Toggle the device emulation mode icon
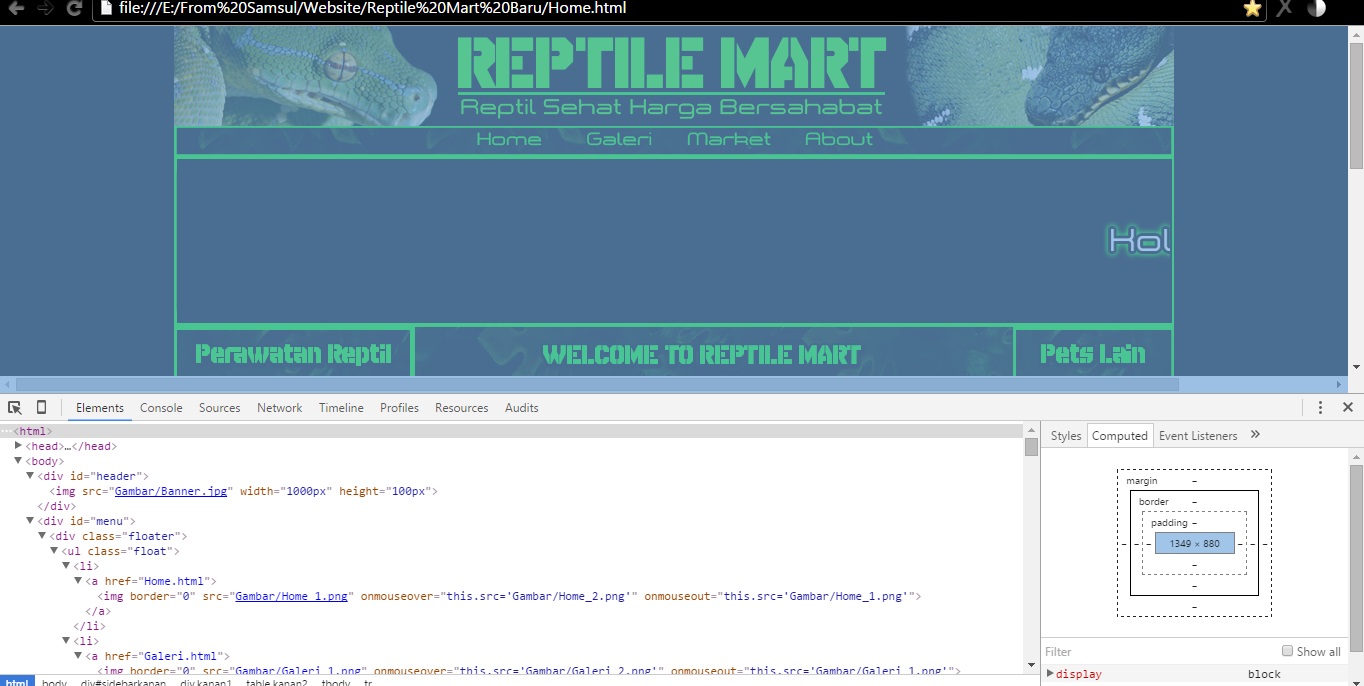Image resolution: width=1364 pixels, height=686 pixels. 40,407
